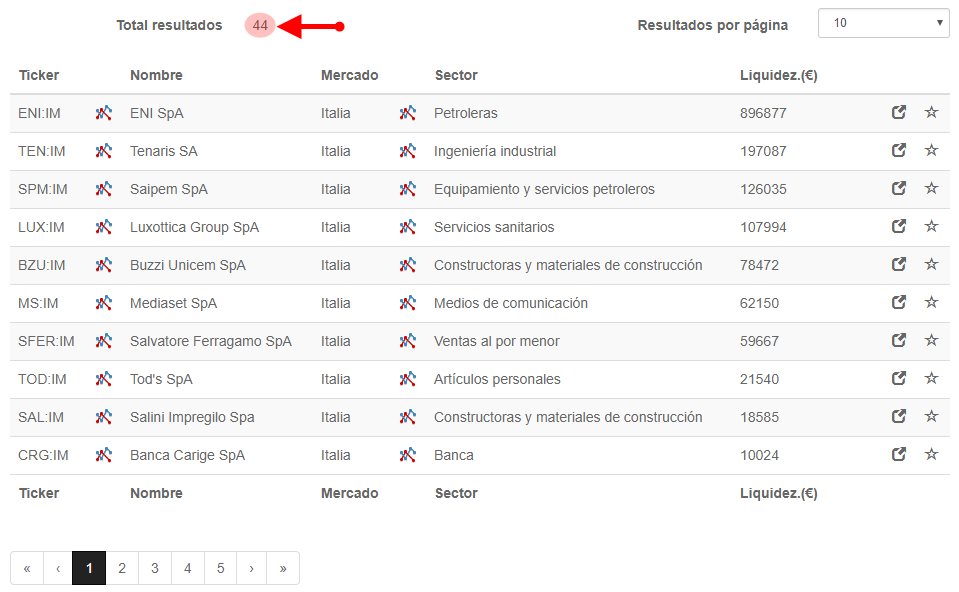Screen dimensions: 959x592
Task: Click the 44 total results badge
Action: 260,26
